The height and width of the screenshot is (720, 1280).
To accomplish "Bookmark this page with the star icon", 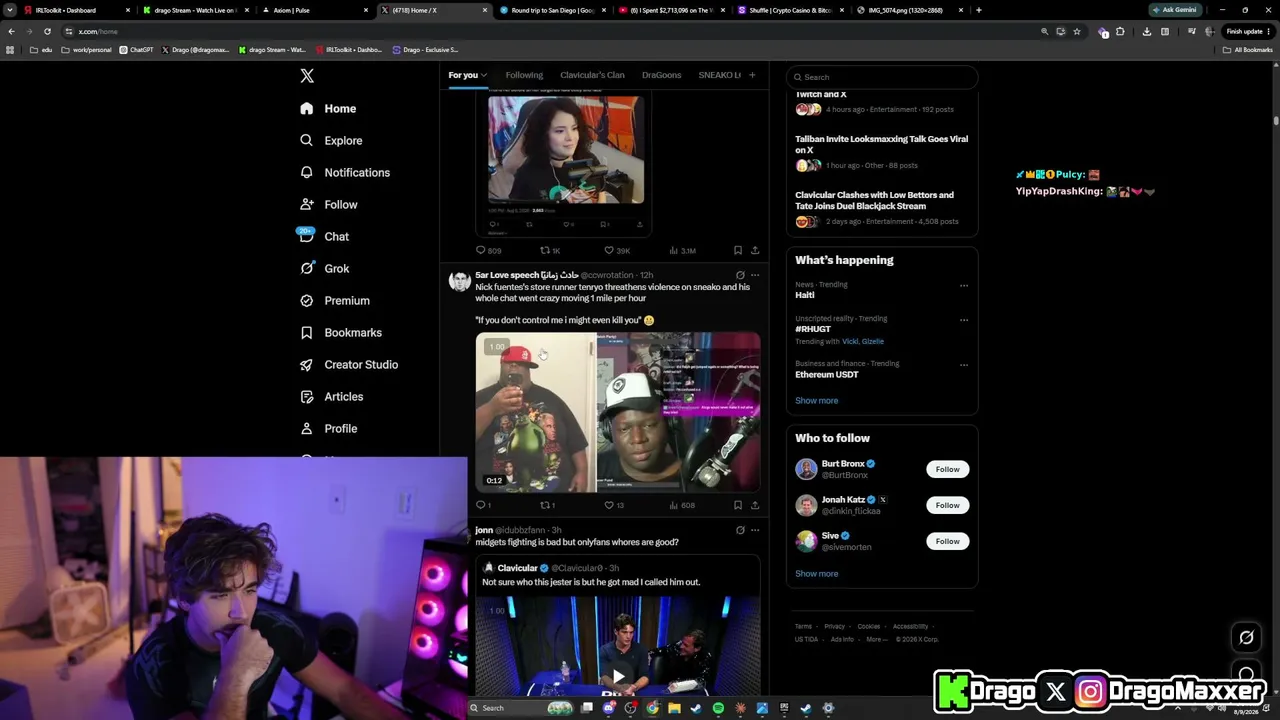I will [x=1077, y=31].
